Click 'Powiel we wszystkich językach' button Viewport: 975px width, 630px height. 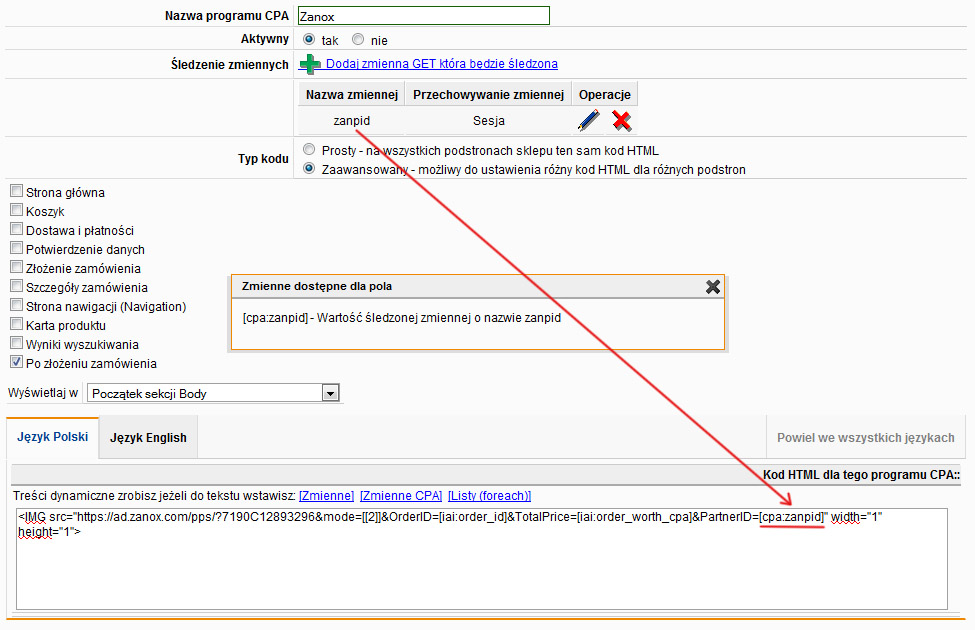(865, 437)
